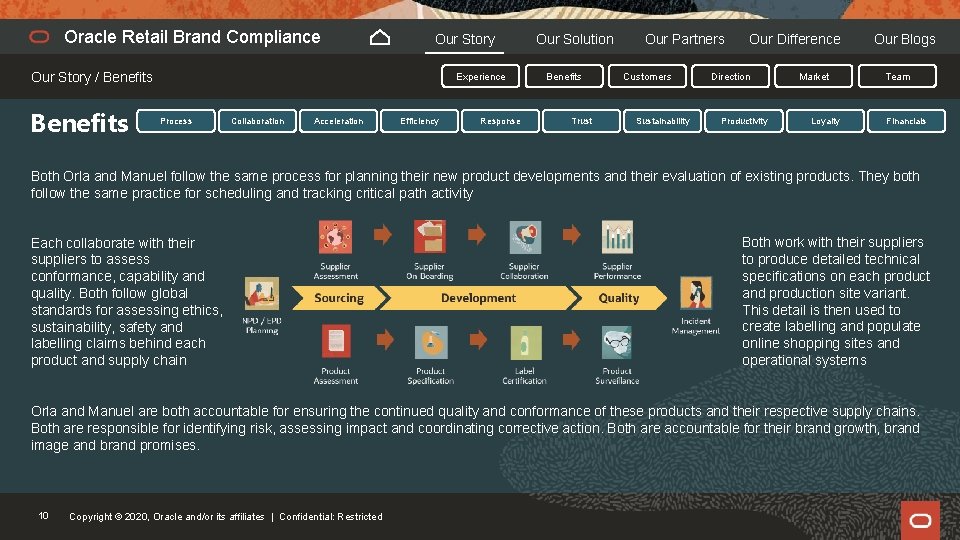Click the Market button
Screen dimensions: 960x540
(x=814, y=77)
